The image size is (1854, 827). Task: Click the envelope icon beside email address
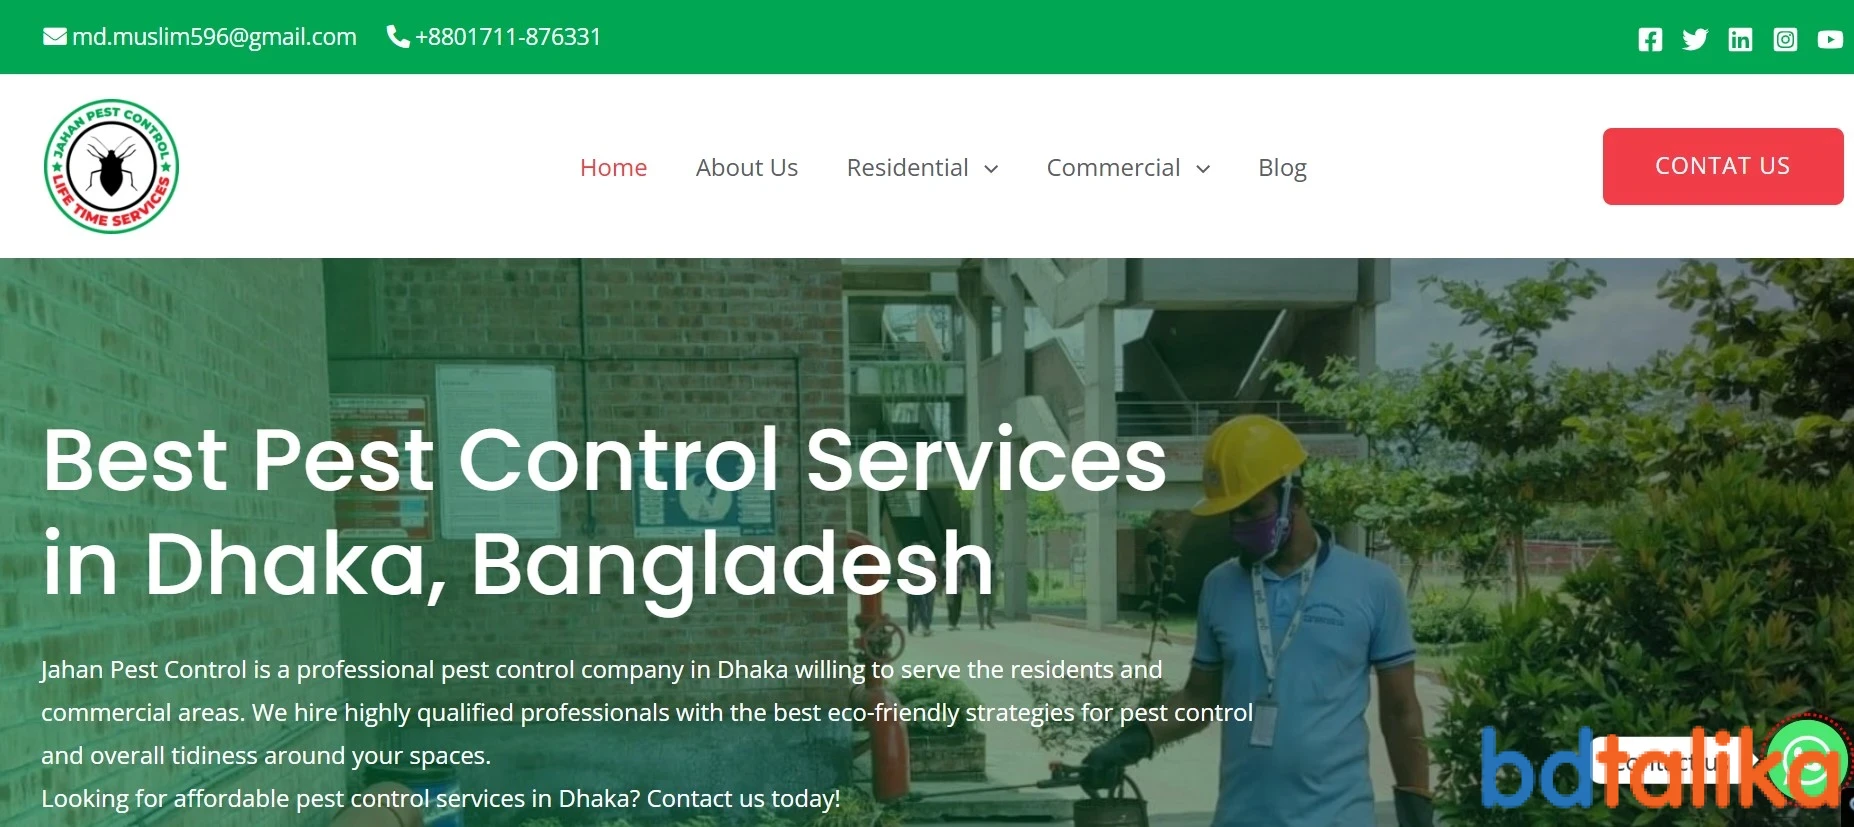coord(55,37)
